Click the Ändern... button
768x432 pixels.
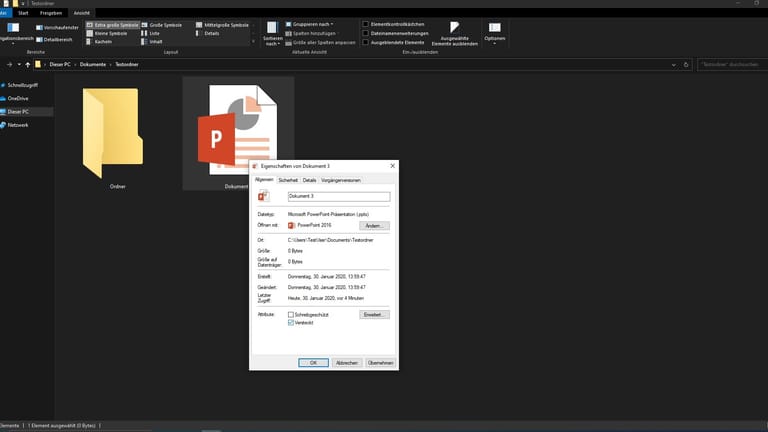coord(374,226)
